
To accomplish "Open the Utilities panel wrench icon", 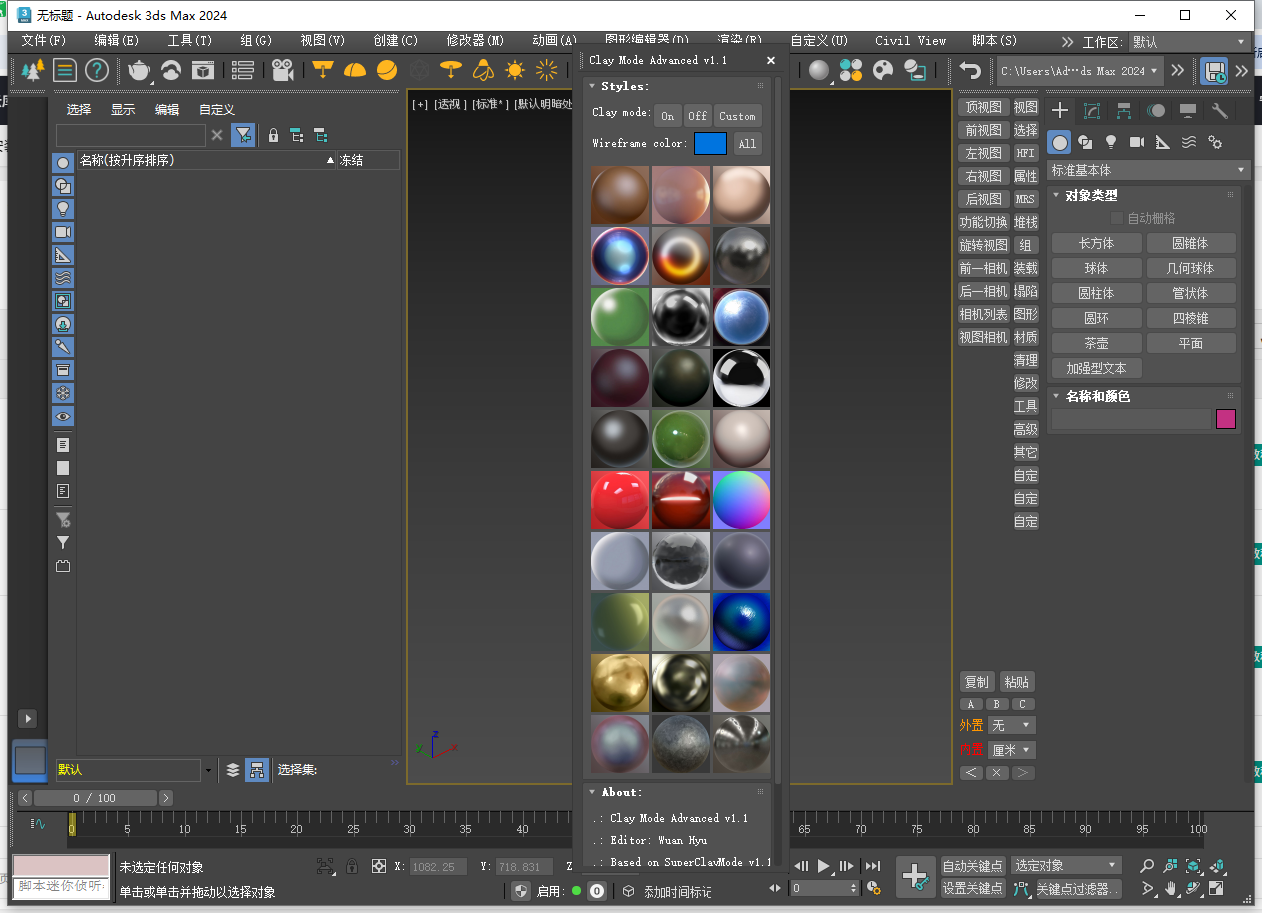I will coord(1220,110).
